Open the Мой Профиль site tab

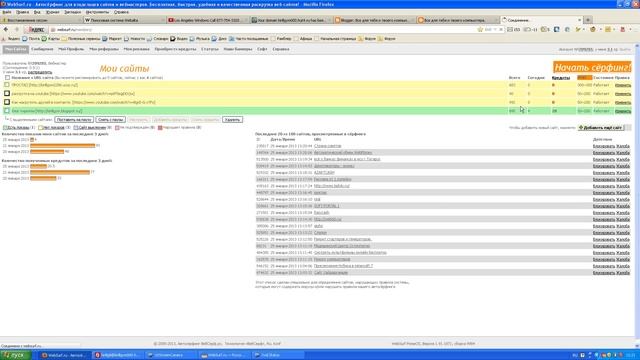tap(71, 49)
